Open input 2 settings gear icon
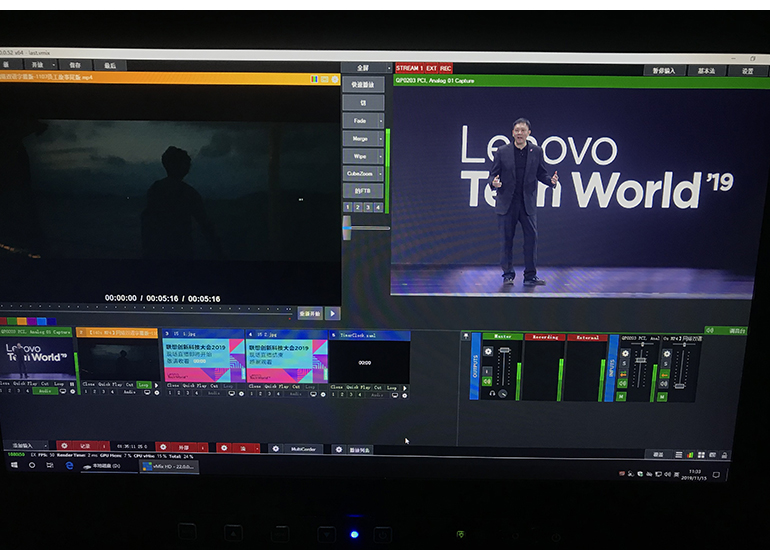 click(x=157, y=392)
